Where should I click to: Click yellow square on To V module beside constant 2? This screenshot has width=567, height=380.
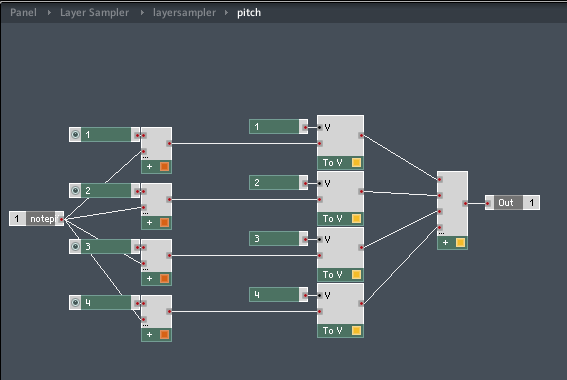356,219
